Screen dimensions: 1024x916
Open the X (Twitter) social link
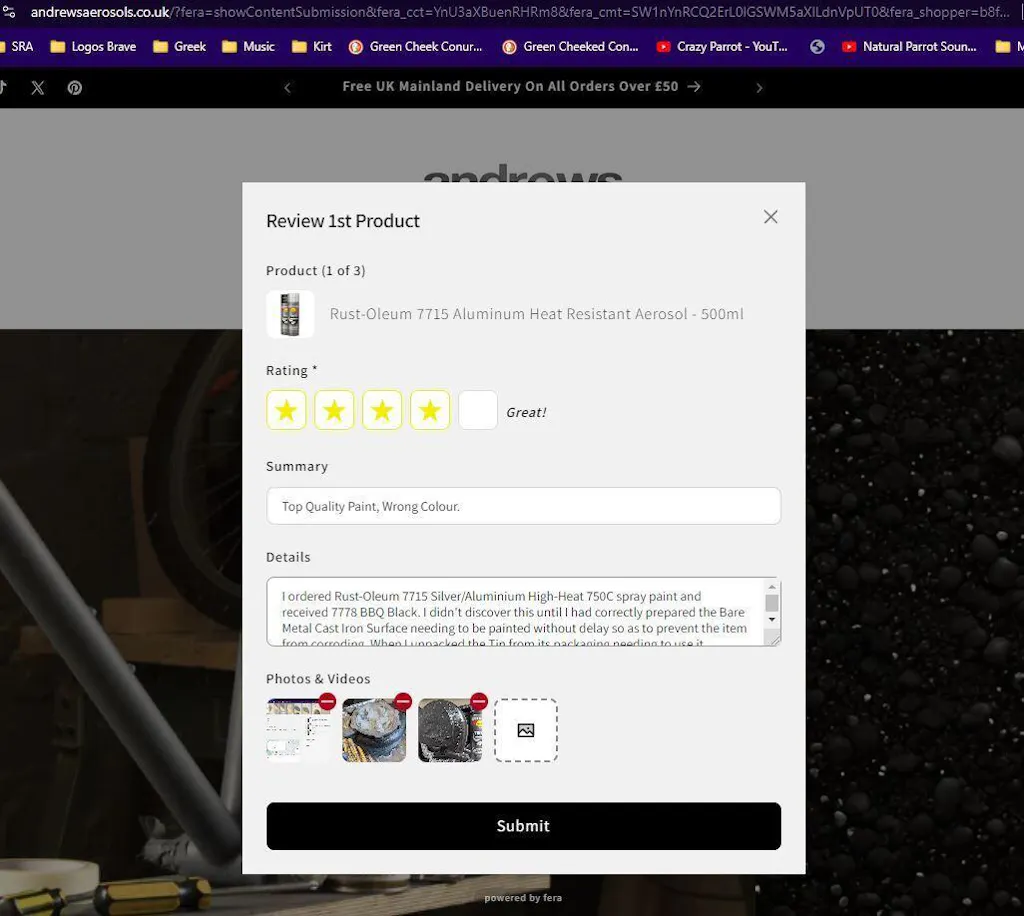tap(38, 88)
